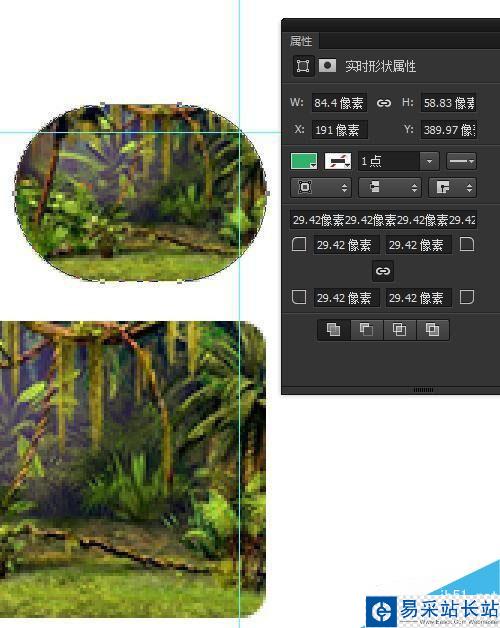
Task: Edit the combined corner radii text field
Action: point(383,220)
